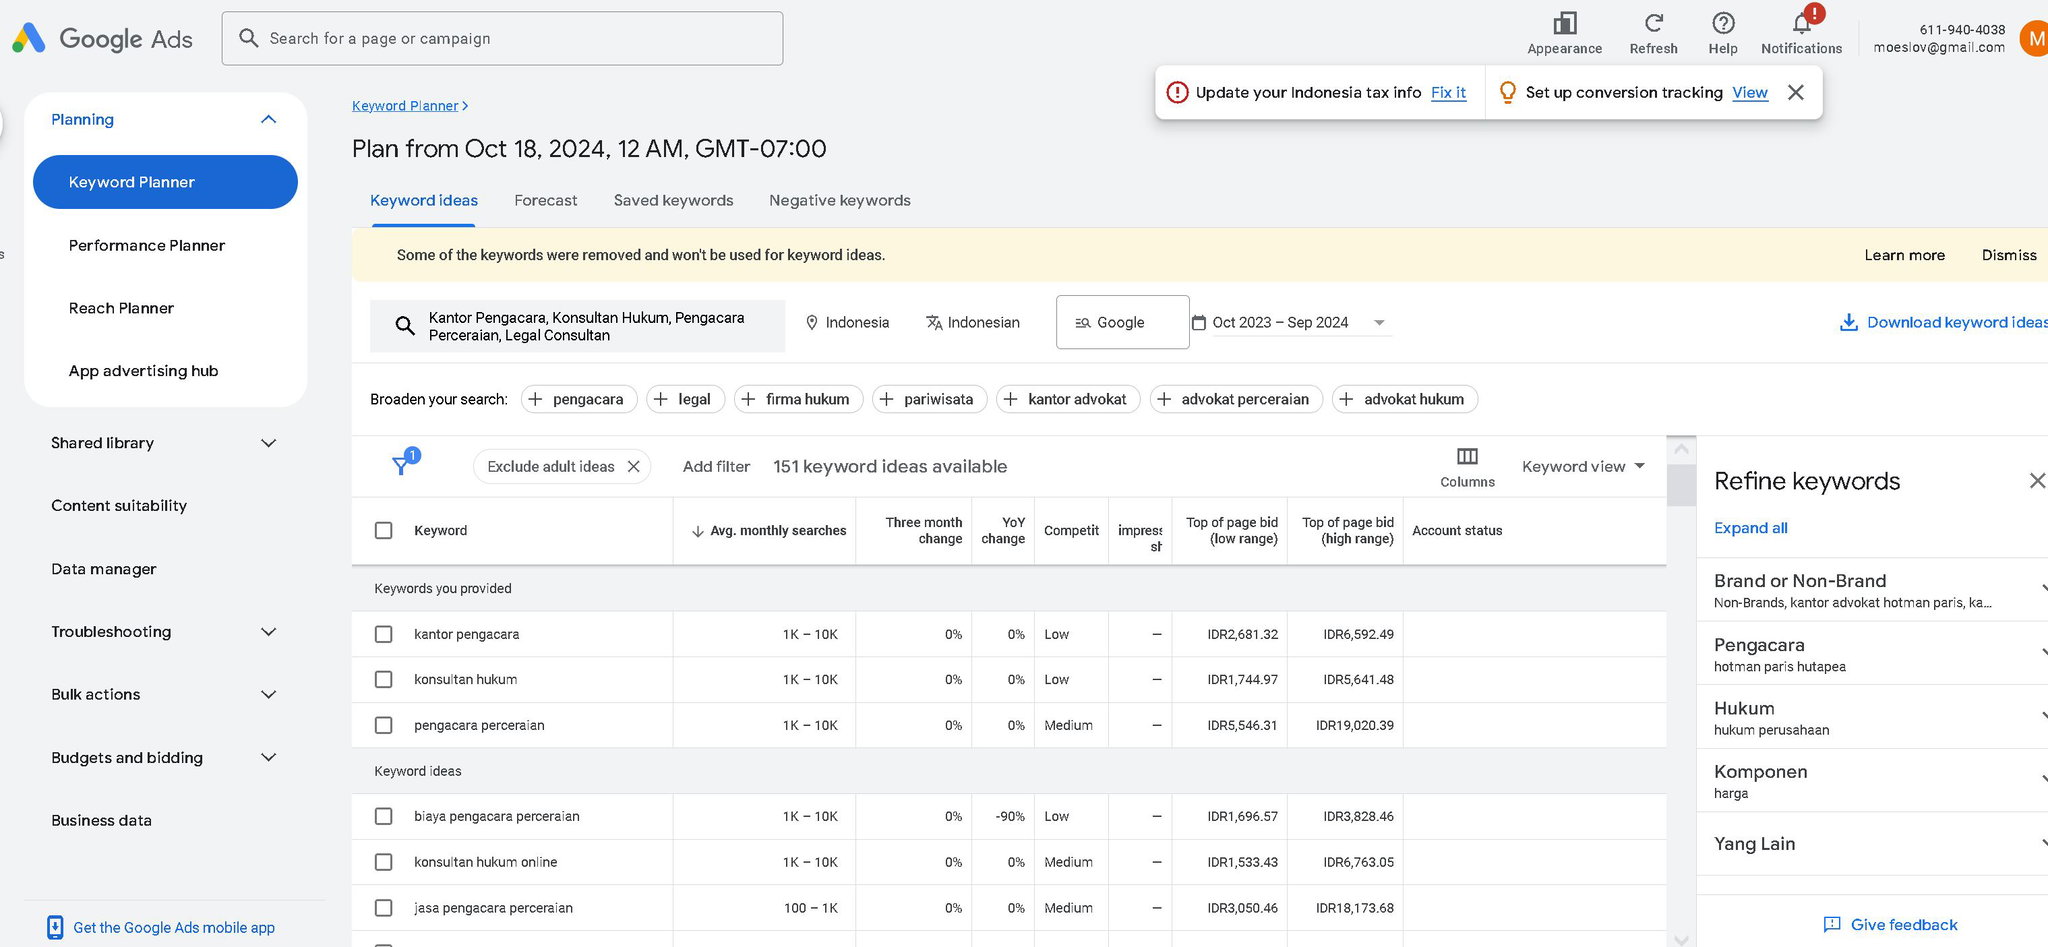Click the Refresh icon
The image size is (2048, 947).
[x=1653, y=23]
